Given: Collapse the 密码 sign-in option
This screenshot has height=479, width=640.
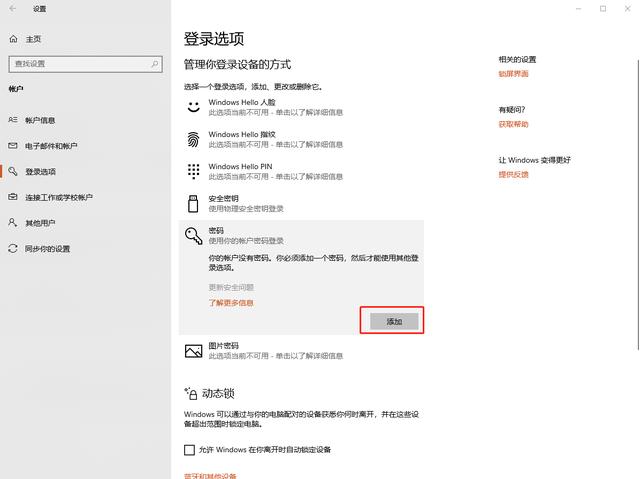Looking at the screenshot, I should [x=301, y=235].
